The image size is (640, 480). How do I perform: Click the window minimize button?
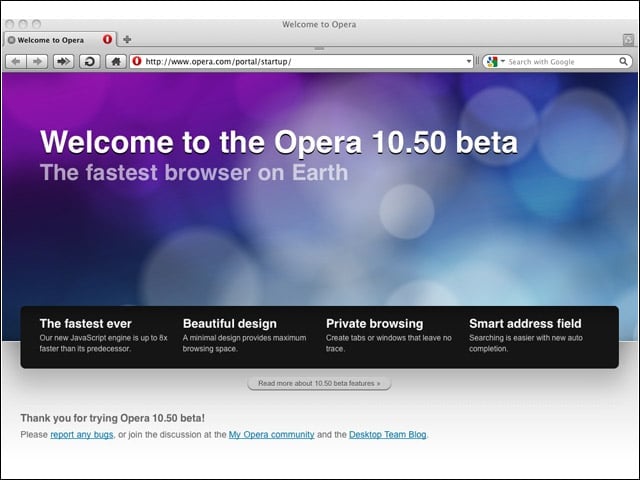(x=23, y=24)
